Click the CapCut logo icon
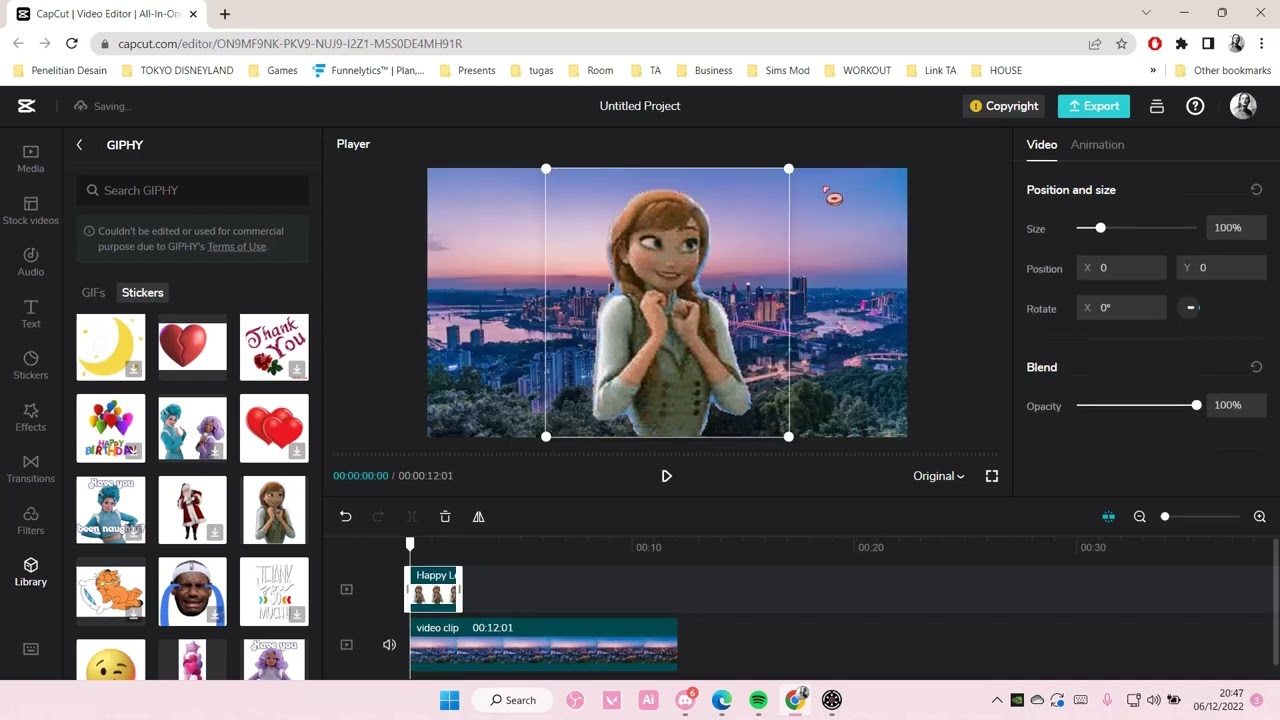 [x=27, y=106]
